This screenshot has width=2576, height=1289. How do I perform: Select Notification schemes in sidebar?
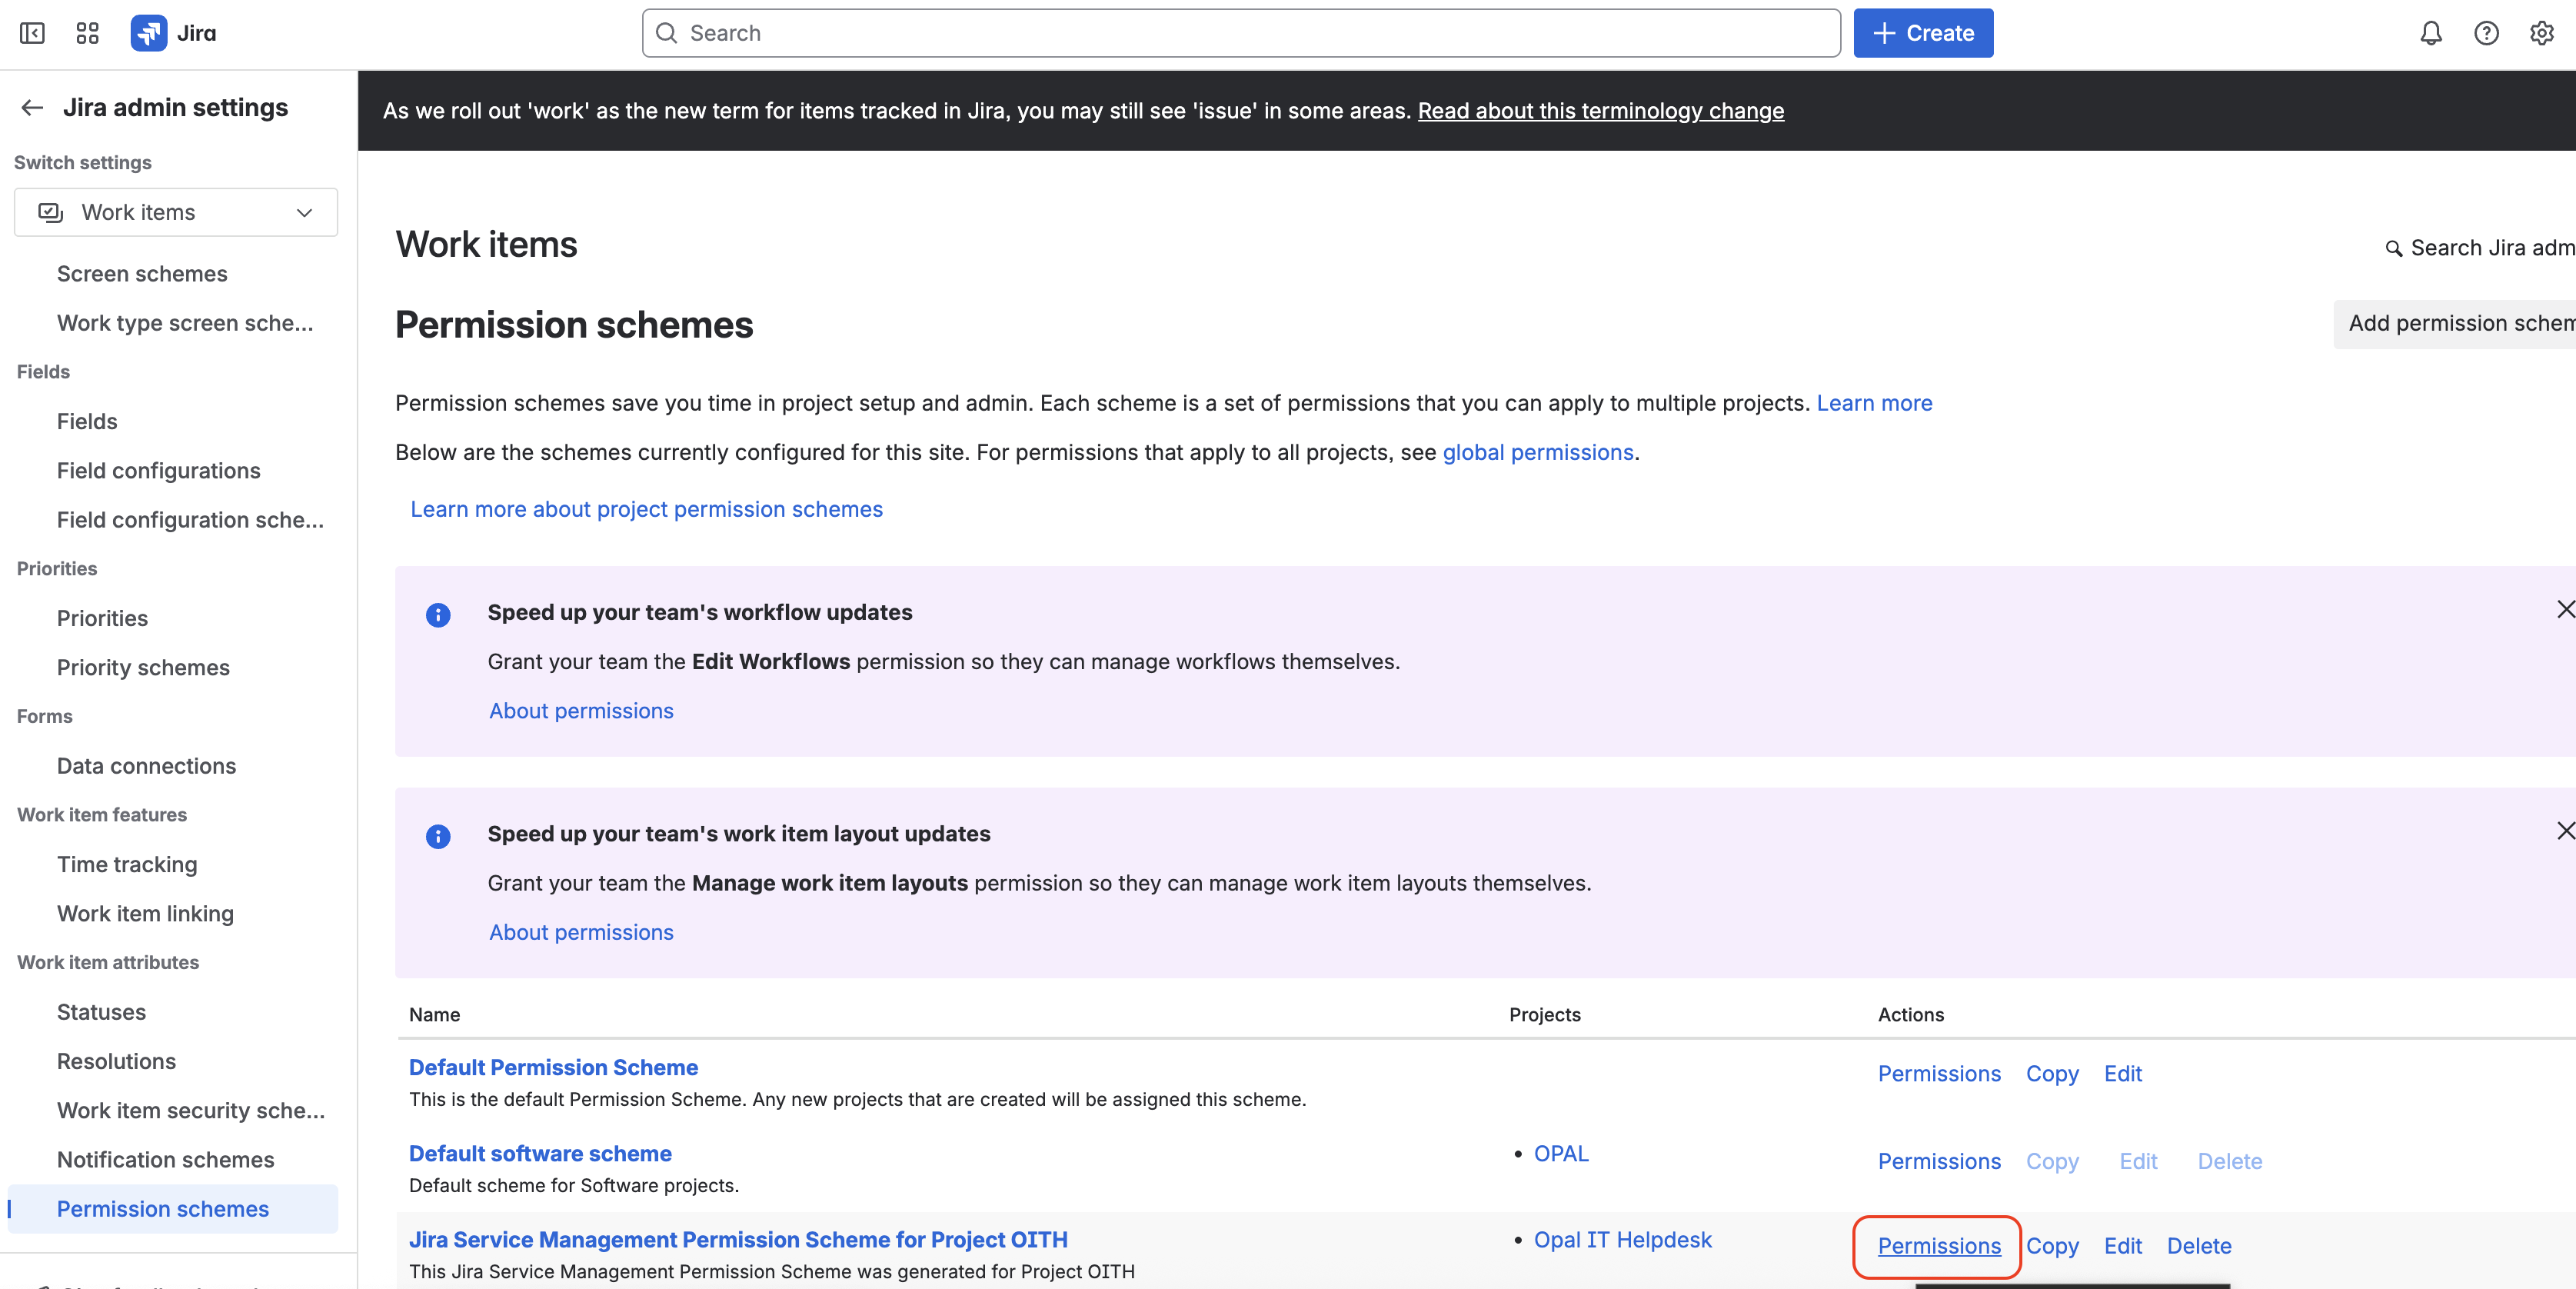[x=165, y=1160]
